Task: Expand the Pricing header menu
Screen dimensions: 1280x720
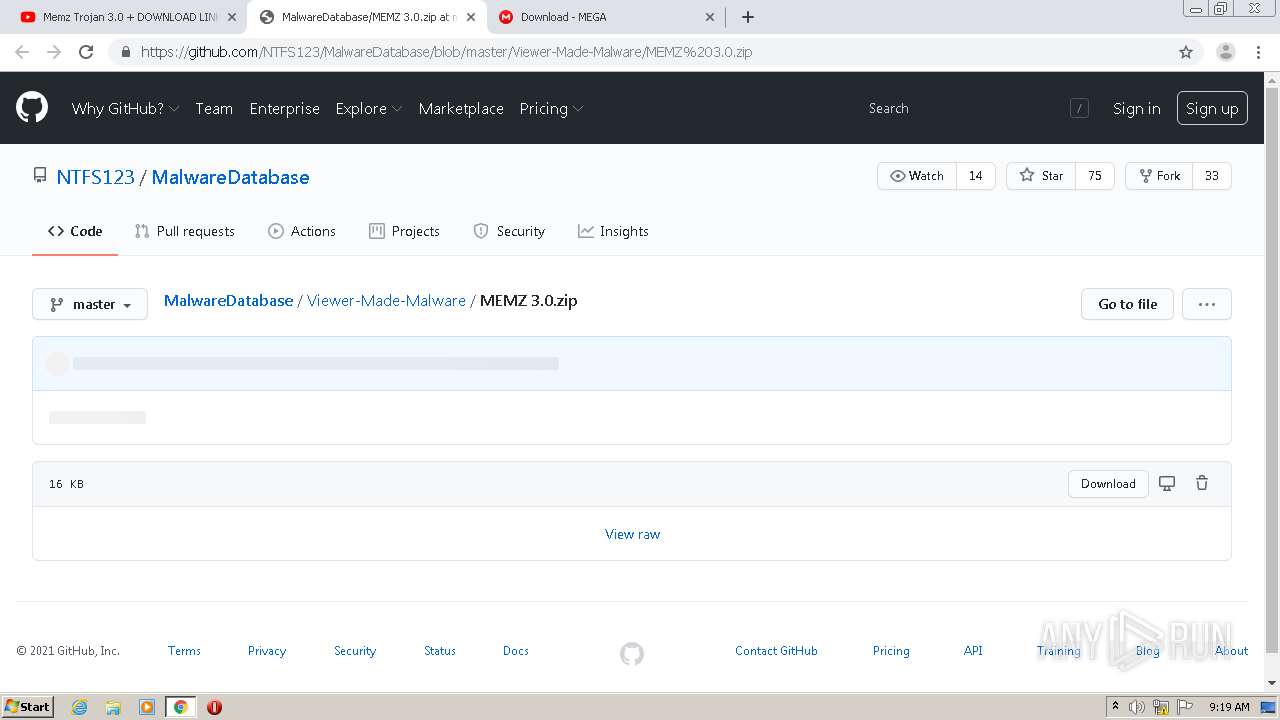Action: (551, 108)
